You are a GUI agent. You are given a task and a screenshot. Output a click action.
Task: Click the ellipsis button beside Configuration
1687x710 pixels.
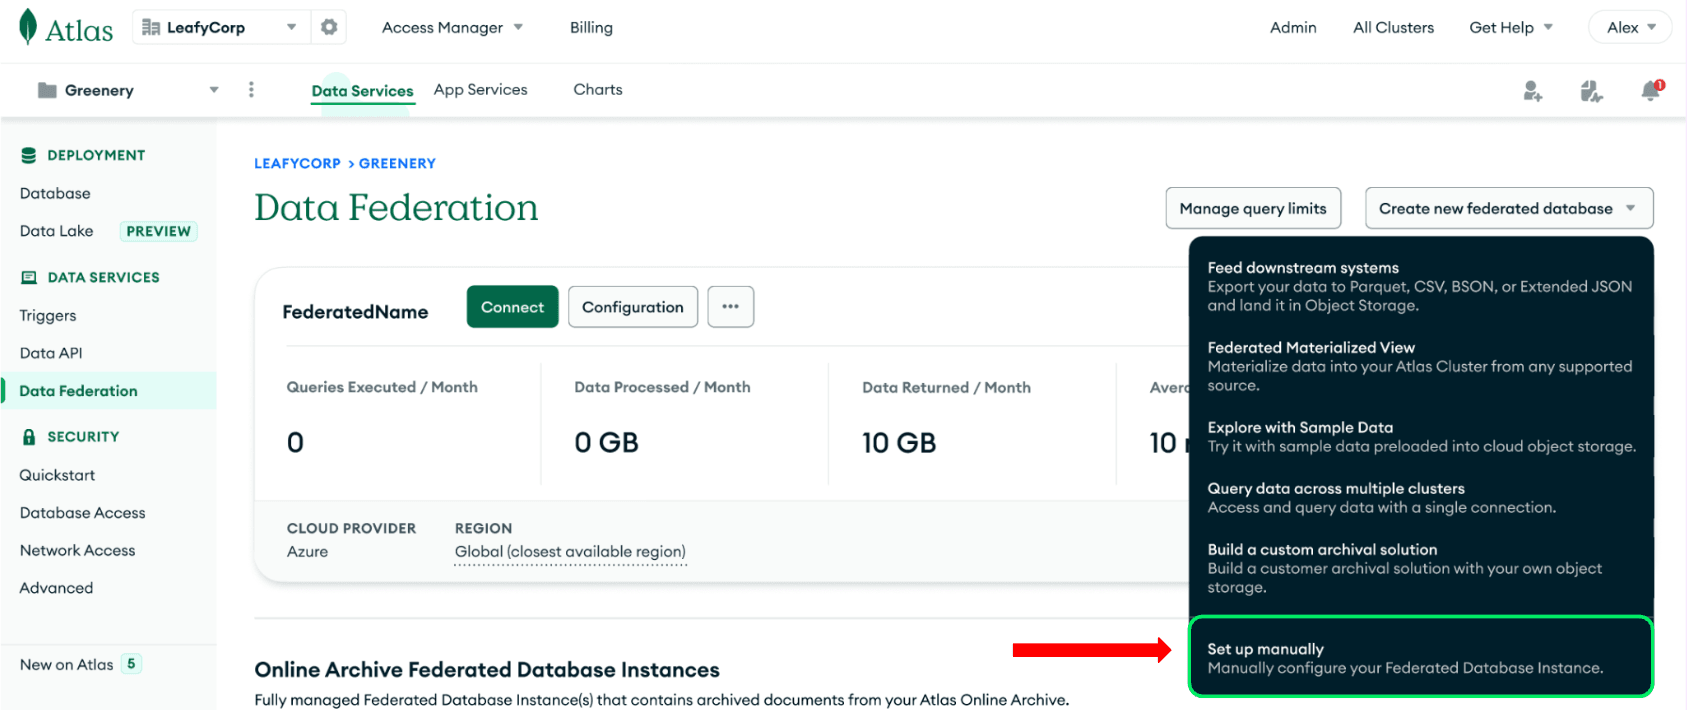pos(730,307)
